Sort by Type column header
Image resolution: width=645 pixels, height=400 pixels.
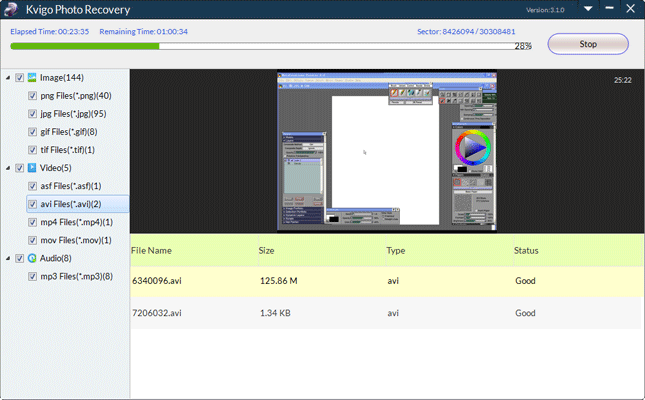[450, 250]
